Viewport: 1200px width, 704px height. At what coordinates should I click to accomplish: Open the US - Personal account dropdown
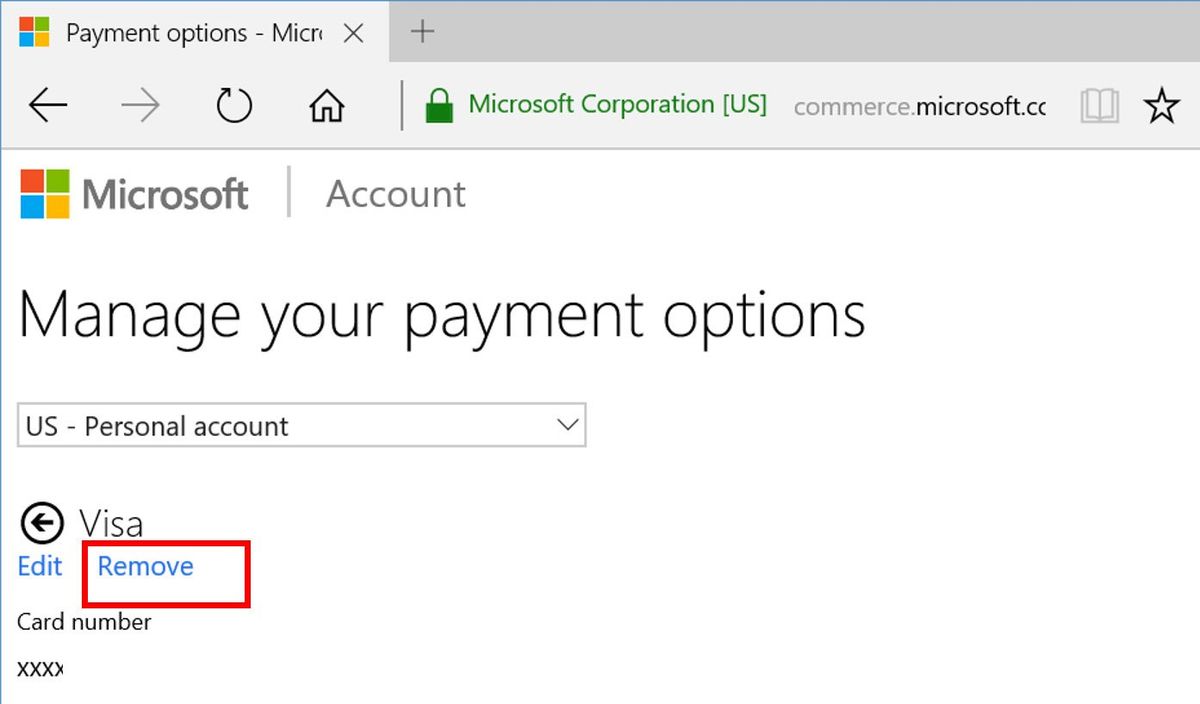pos(300,425)
